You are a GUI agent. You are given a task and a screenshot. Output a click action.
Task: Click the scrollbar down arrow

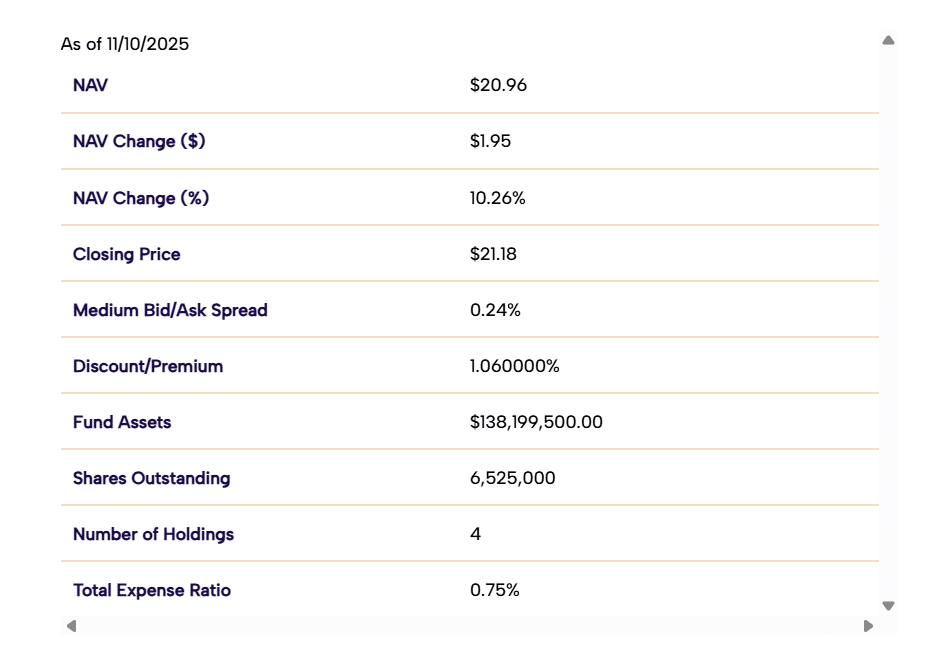point(886,604)
